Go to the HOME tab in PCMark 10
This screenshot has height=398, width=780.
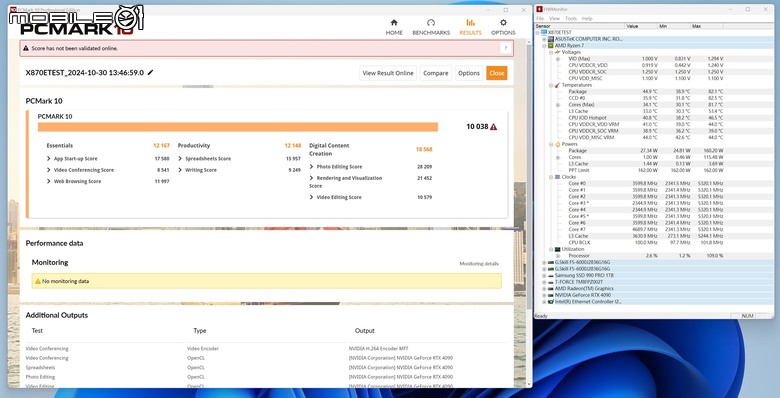(394, 27)
